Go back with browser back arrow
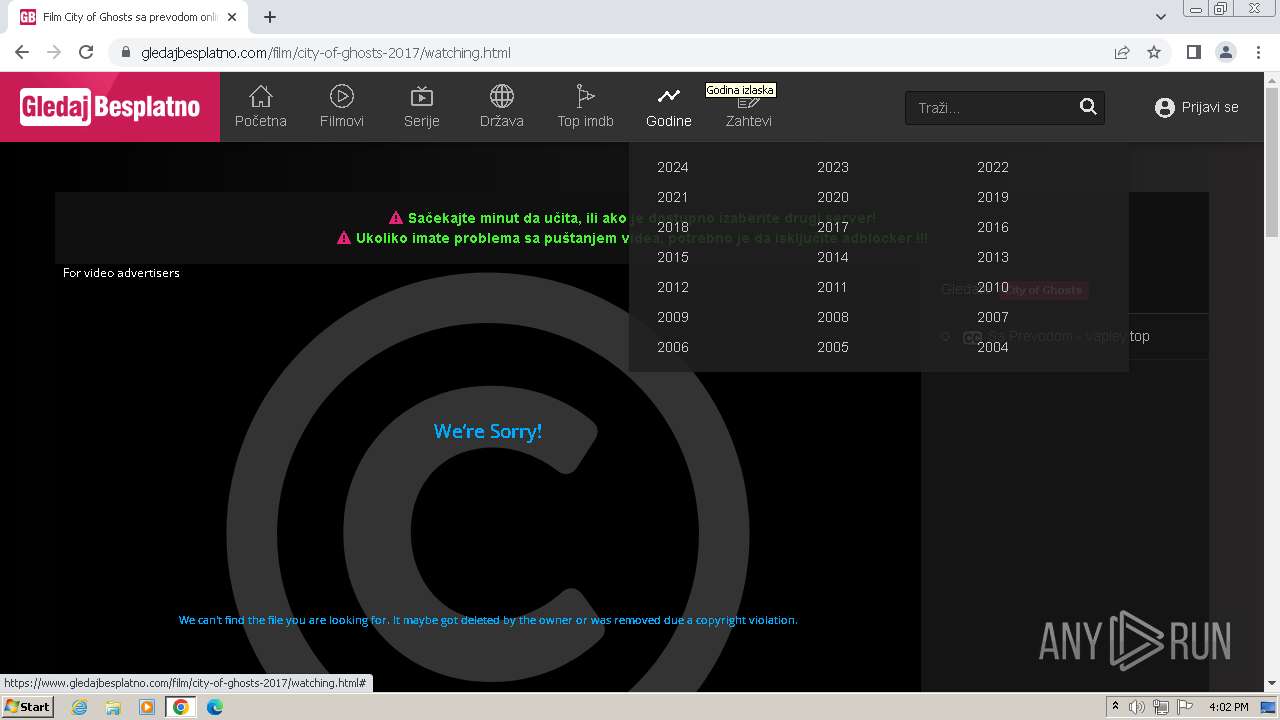The height and width of the screenshot is (720, 1280). (x=22, y=53)
